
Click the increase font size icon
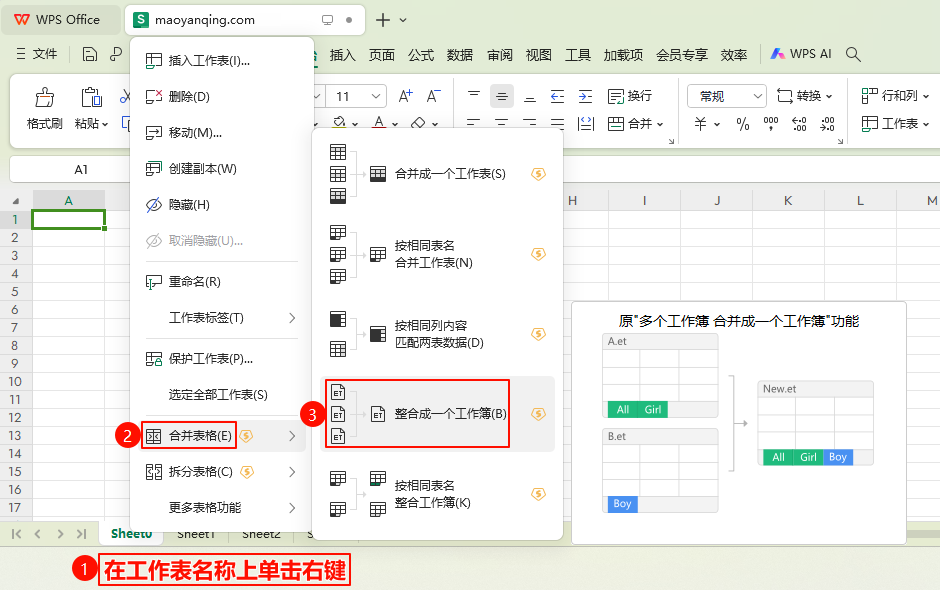tap(405, 96)
